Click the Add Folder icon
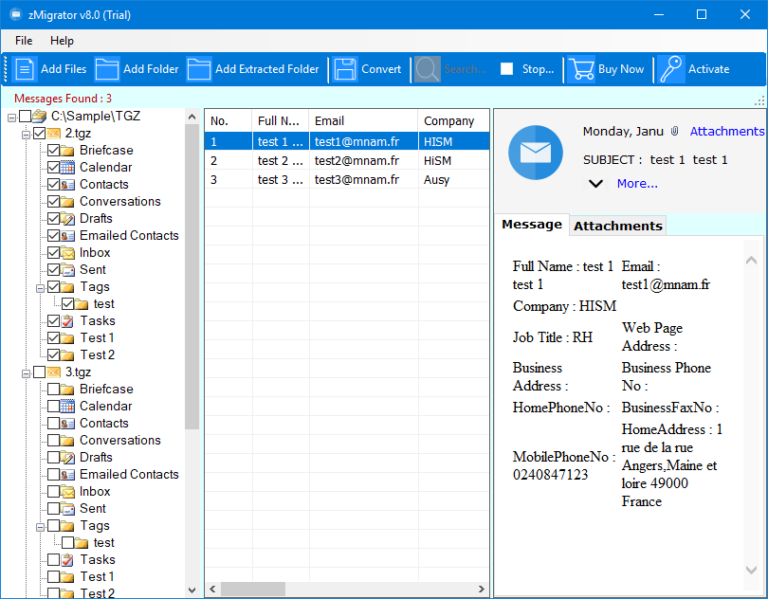Screen dimensions: 768x599 click(107, 69)
